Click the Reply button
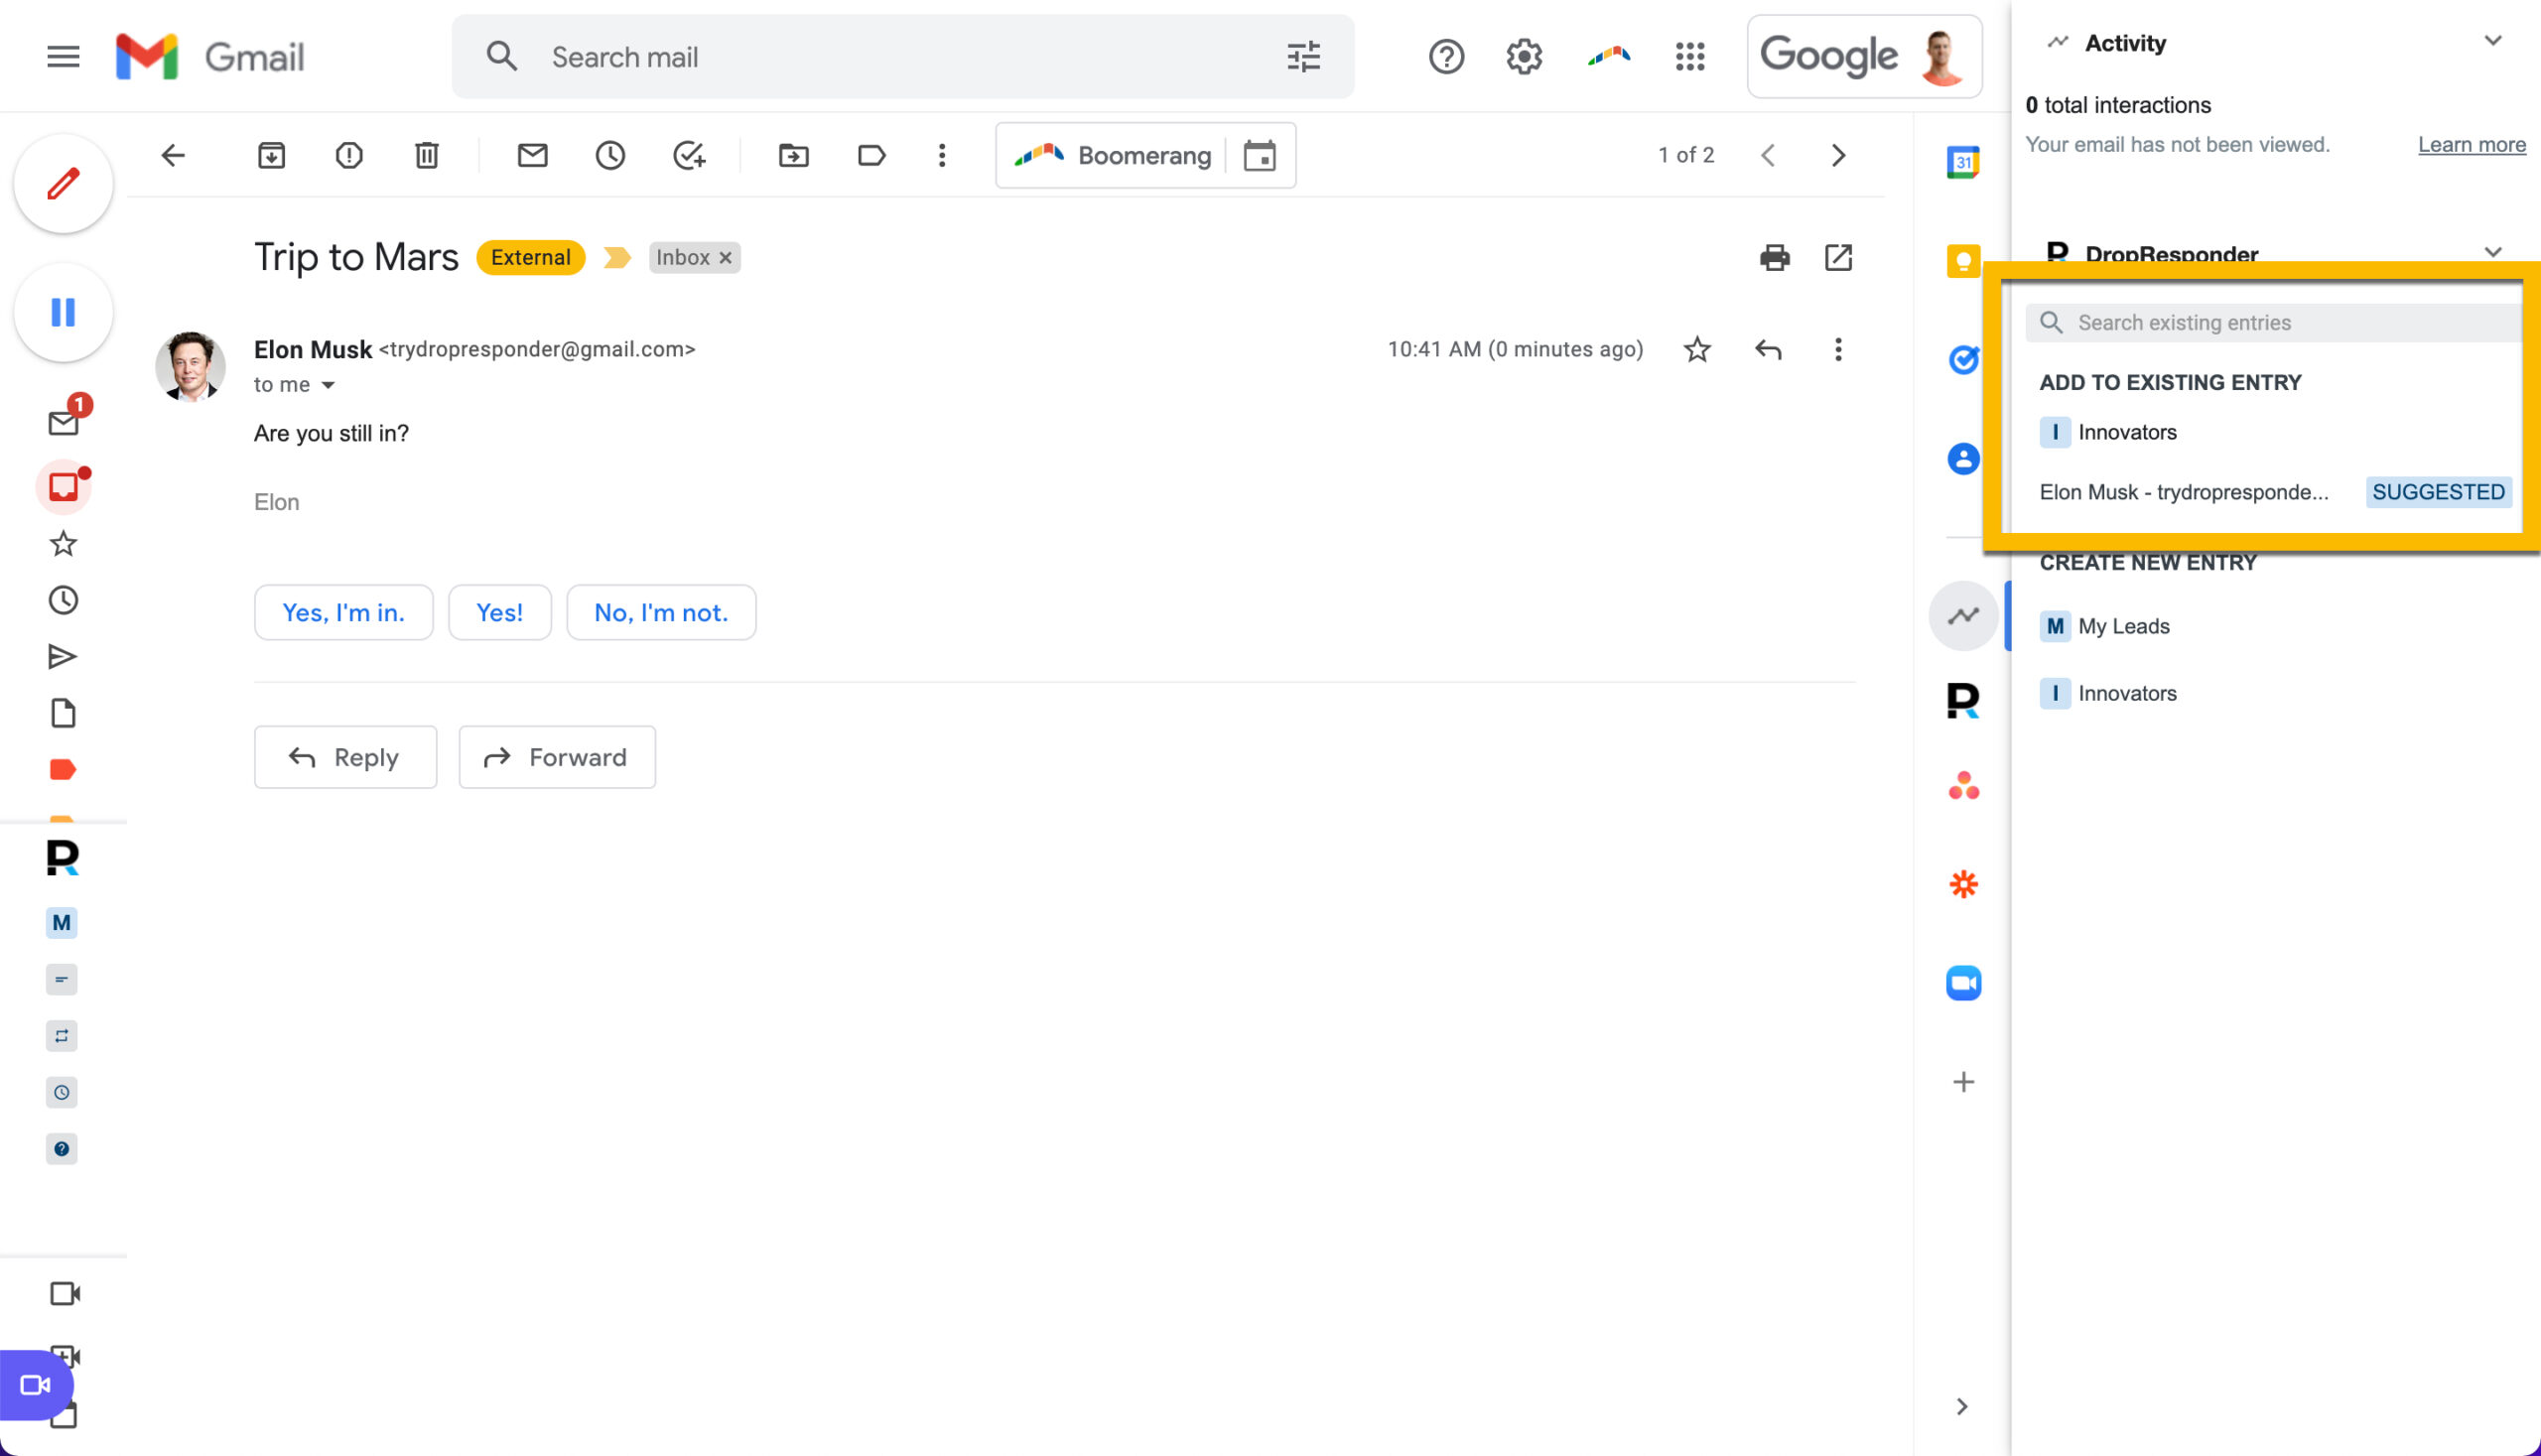Image resolution: width=2541 pixels, height=1456 pixels. pos(345,757)
